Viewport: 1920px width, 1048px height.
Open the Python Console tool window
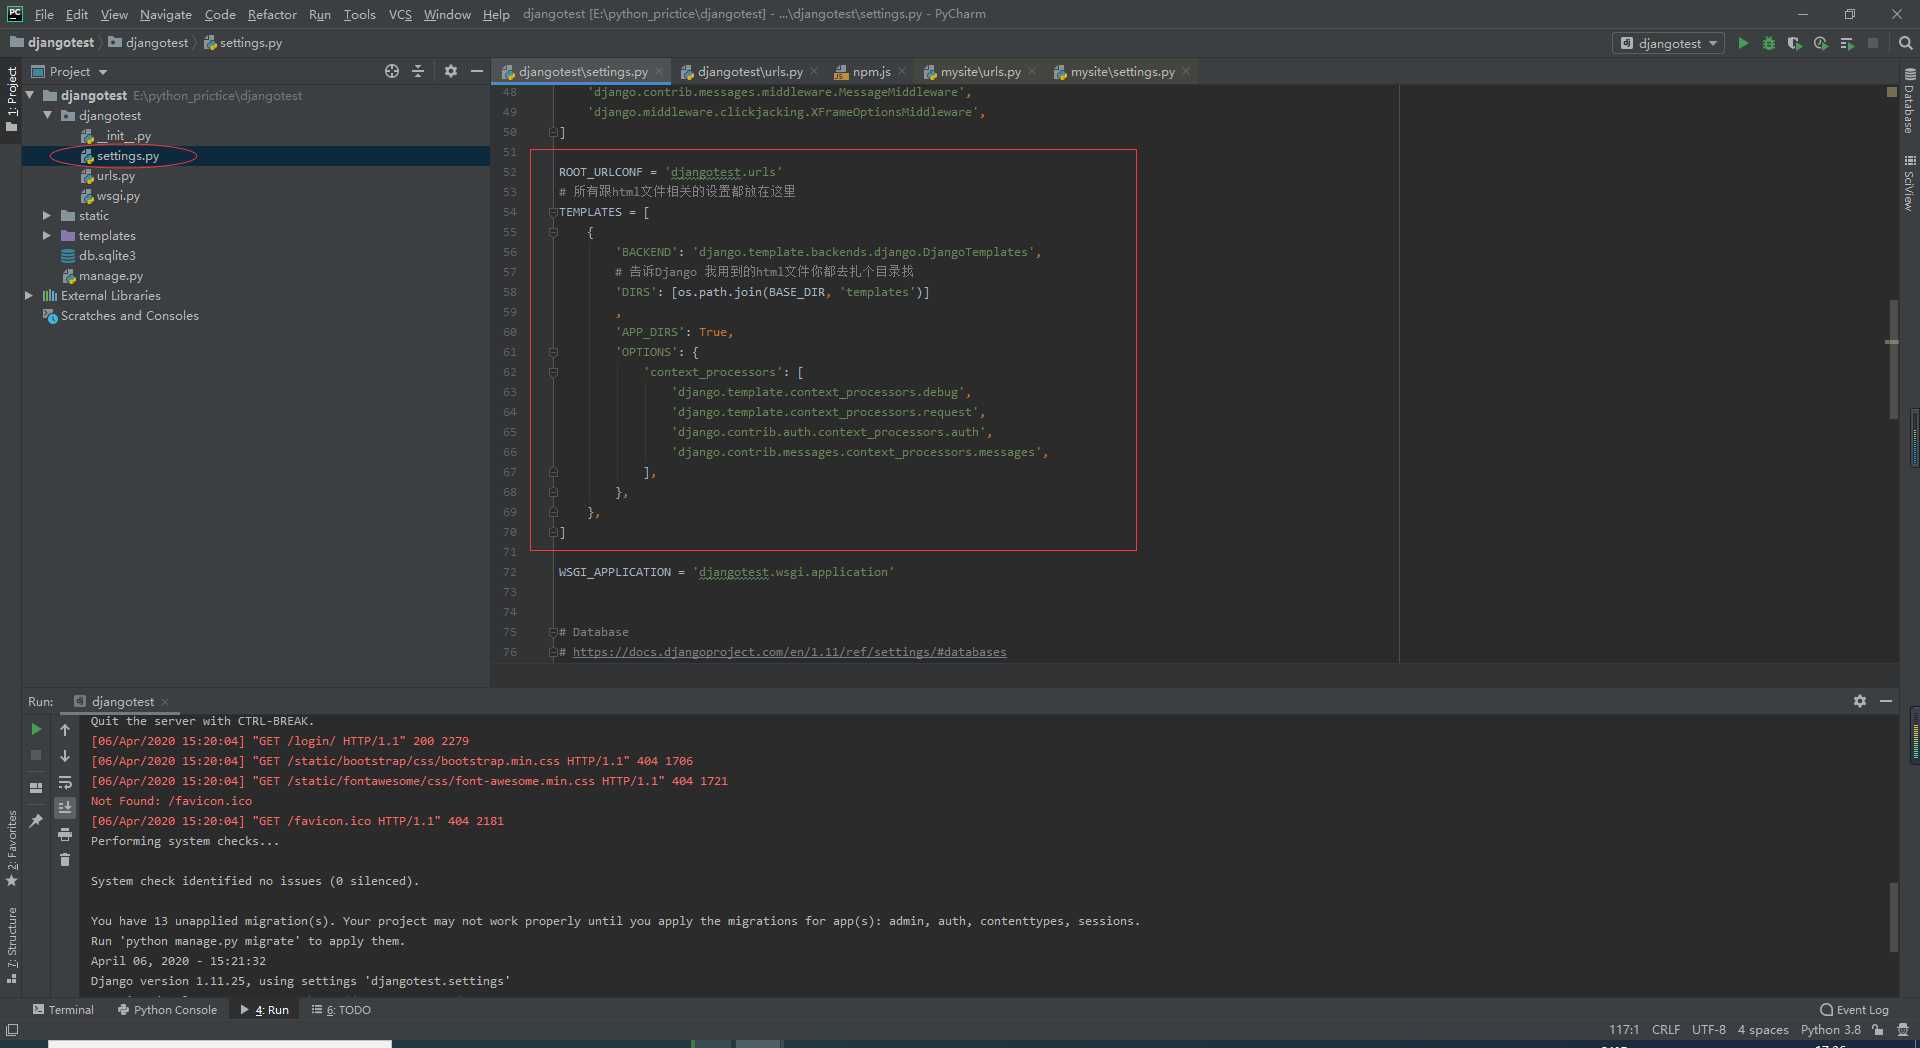(x=167, y=1010)
